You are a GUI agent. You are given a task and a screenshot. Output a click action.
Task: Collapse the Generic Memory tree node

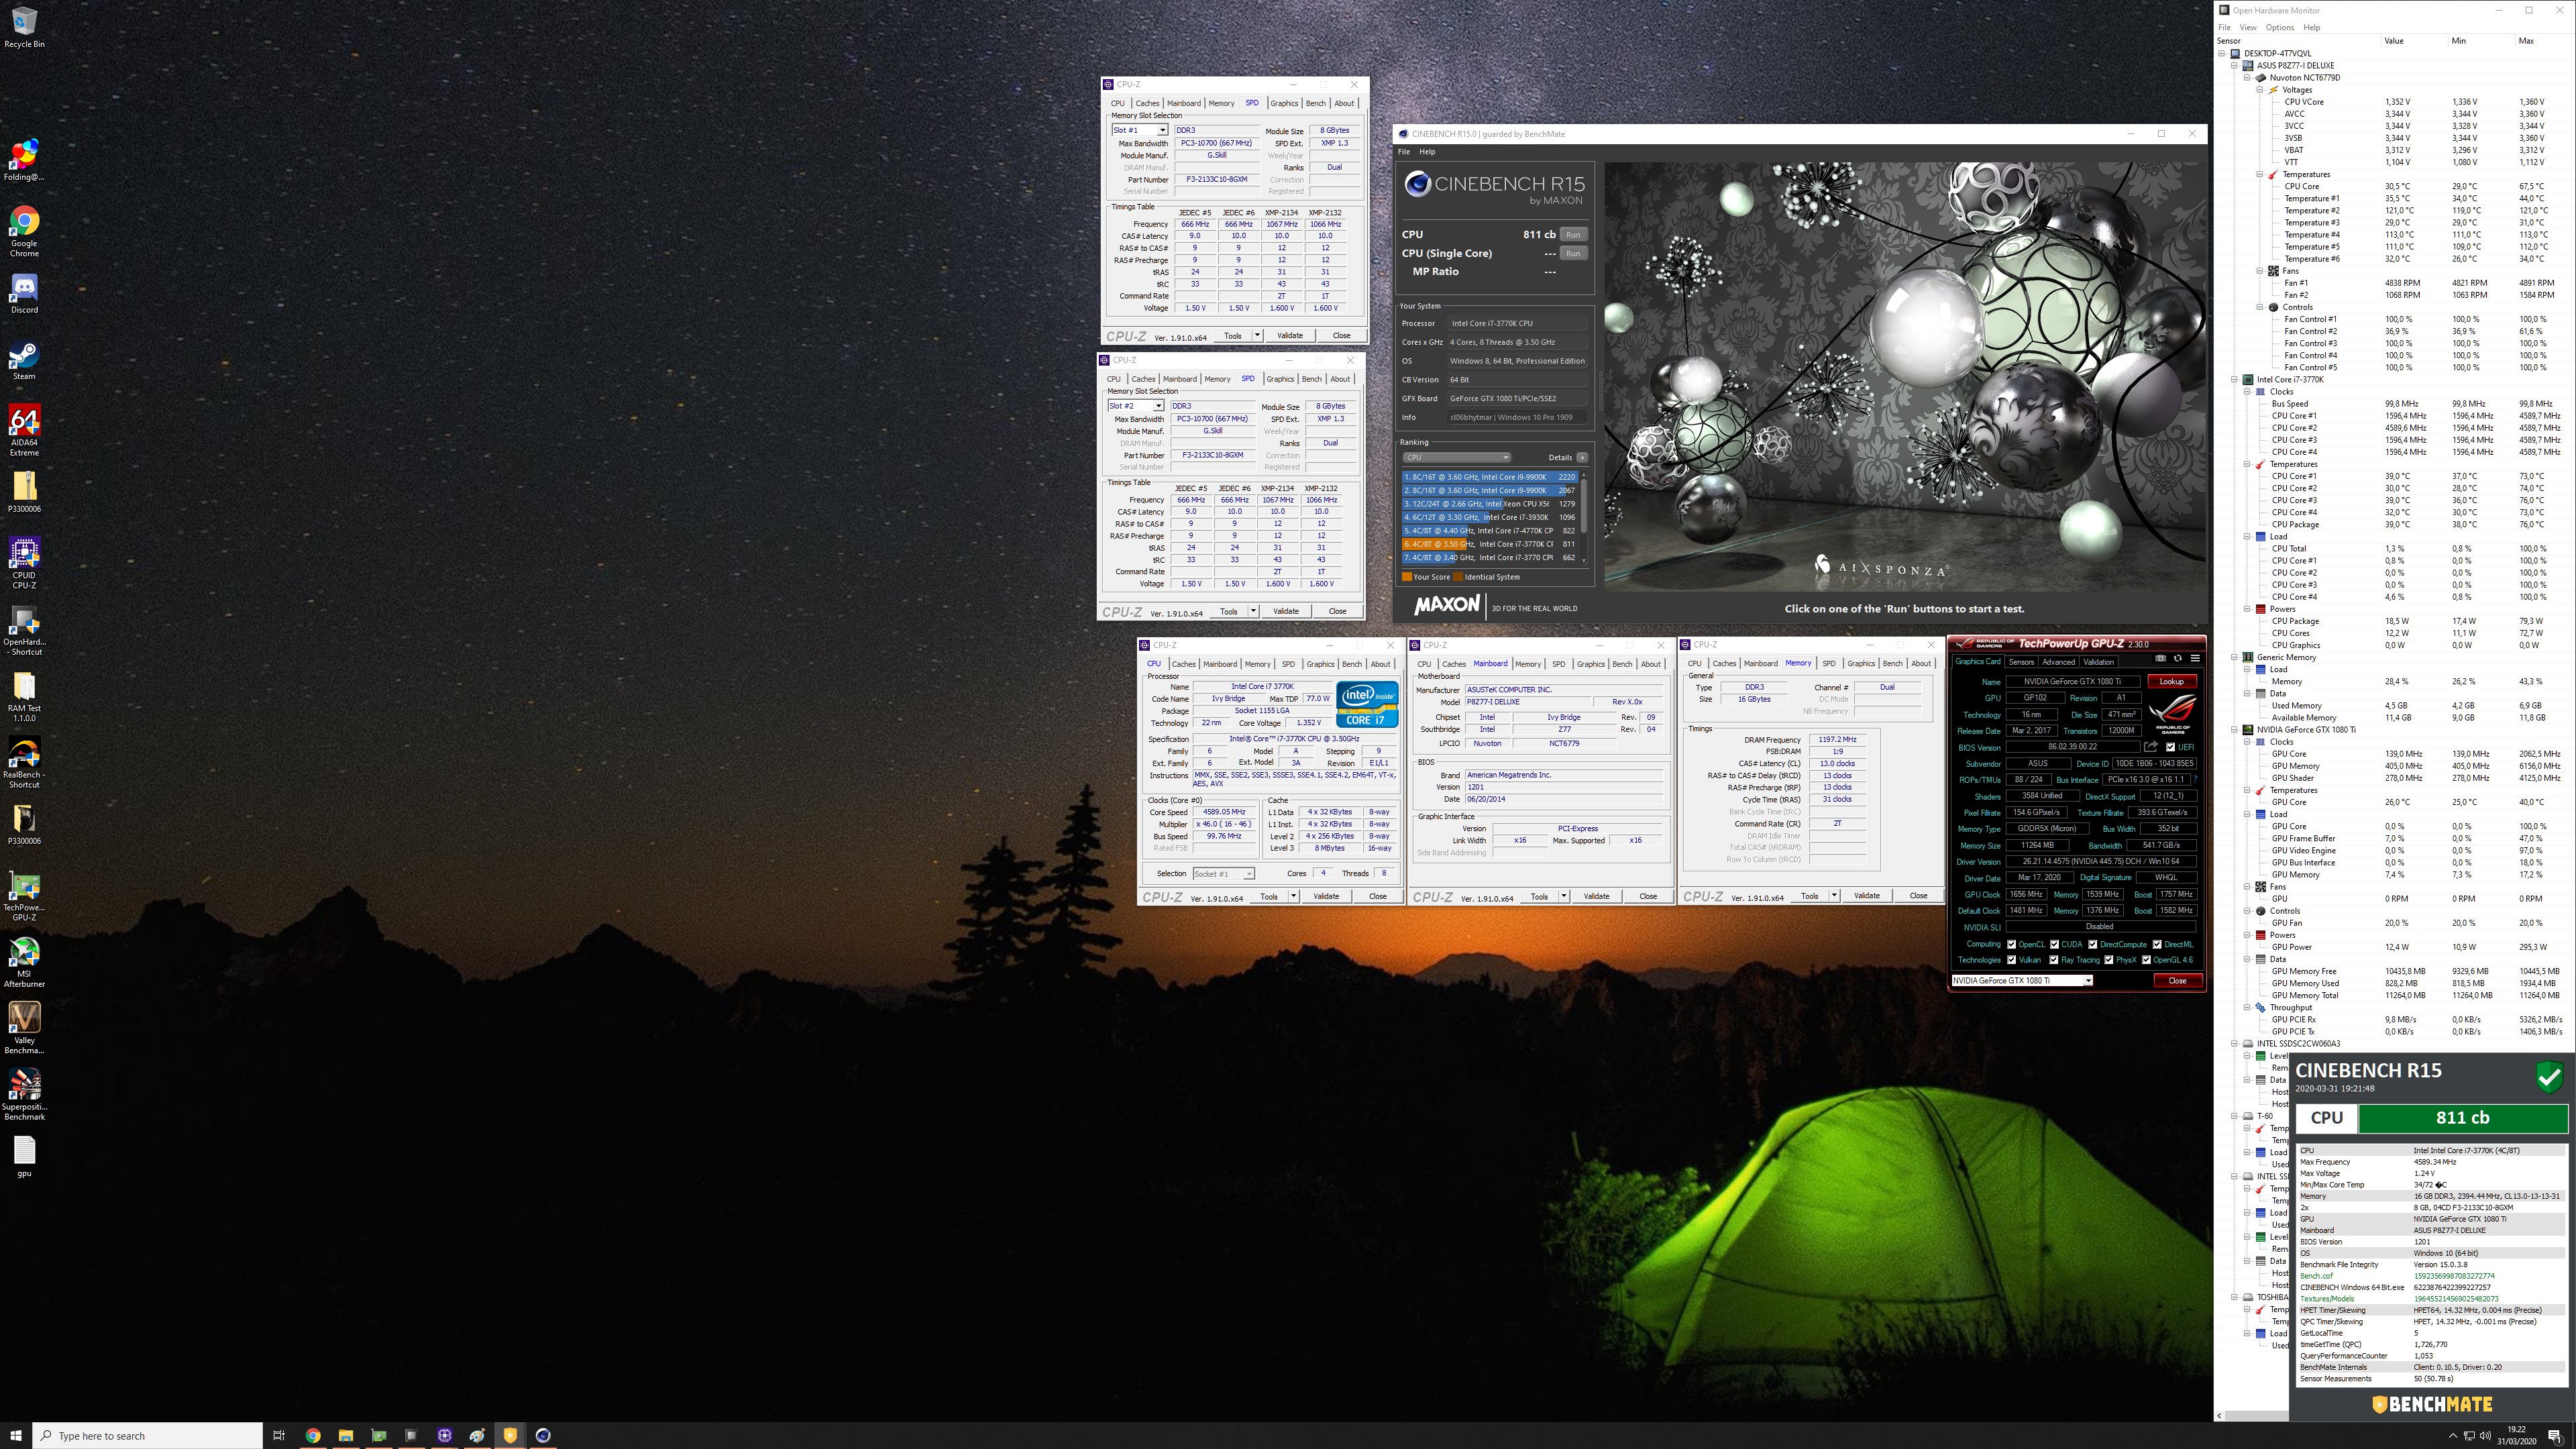click(x=2234, y=657)
